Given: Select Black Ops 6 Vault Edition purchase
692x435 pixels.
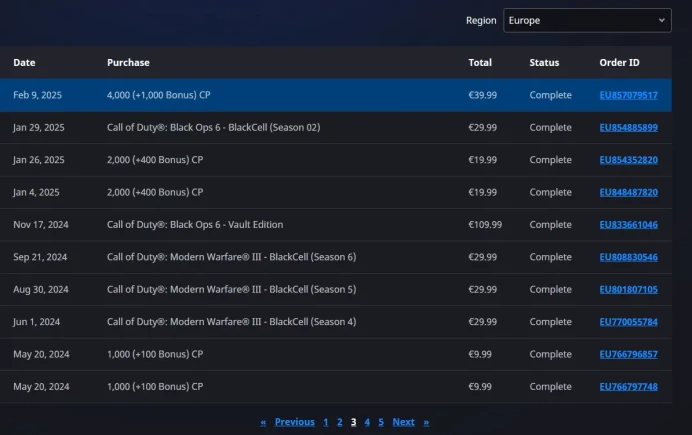Looking at the screenshot, I should coord(195,225).
